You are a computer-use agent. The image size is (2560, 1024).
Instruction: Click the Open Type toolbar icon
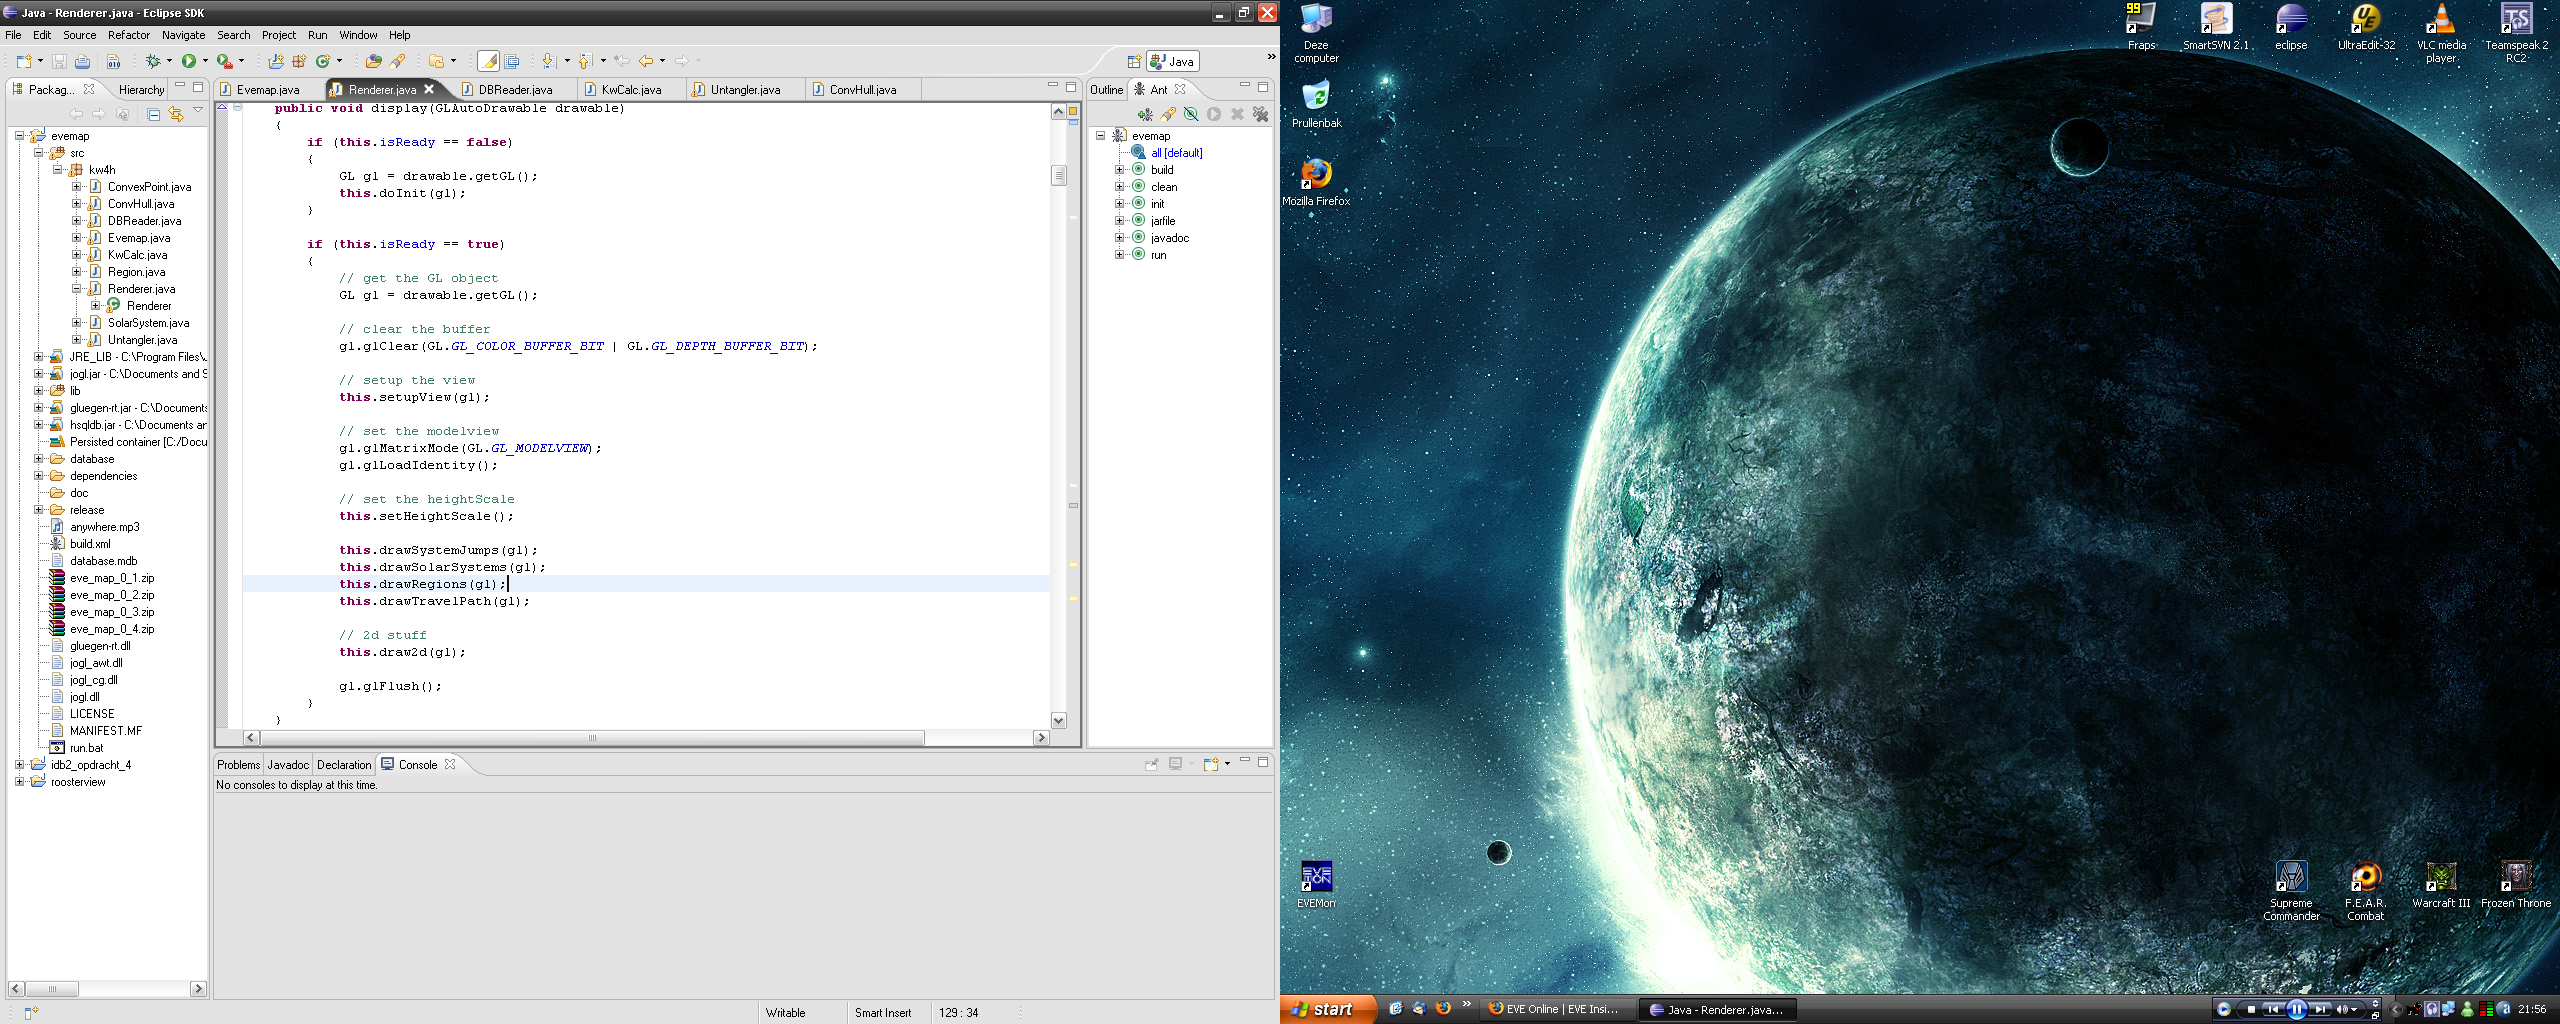pos(373,61)
